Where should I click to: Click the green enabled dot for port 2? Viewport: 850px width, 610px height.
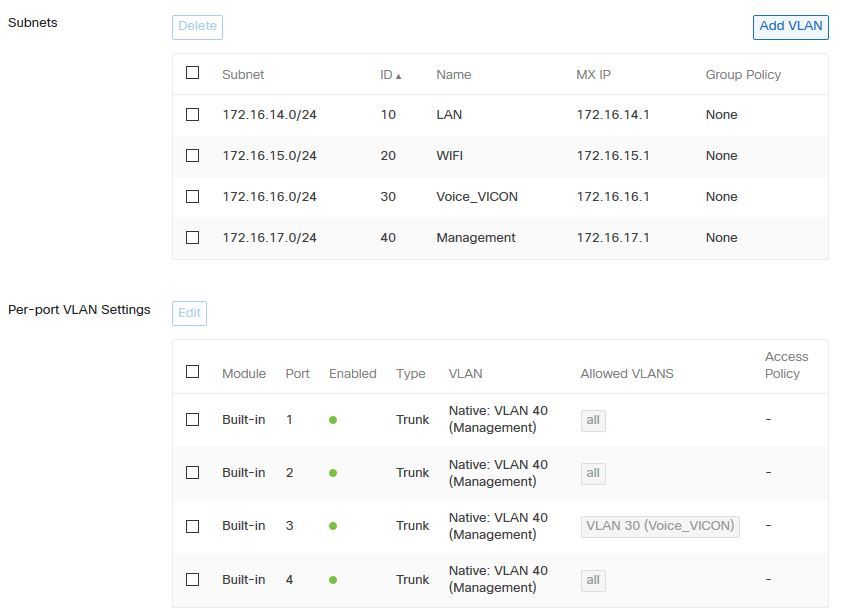point(333,473)
